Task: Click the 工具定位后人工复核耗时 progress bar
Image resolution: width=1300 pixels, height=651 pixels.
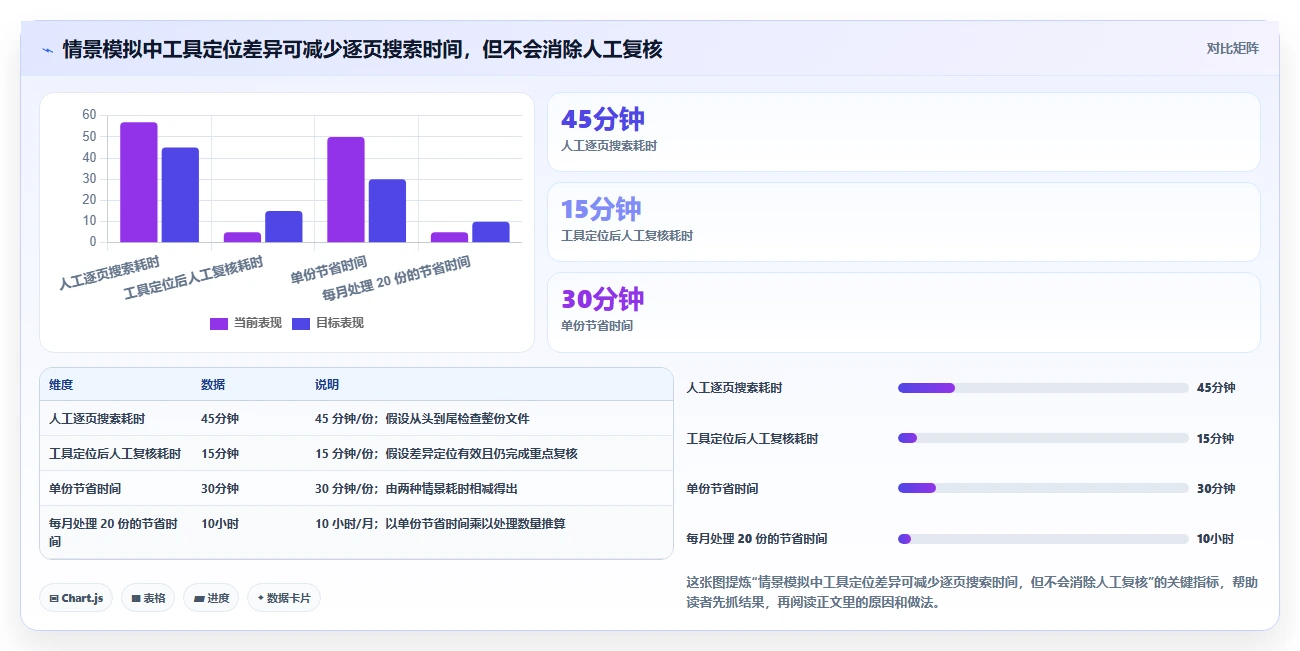Action: [1043, 438]
